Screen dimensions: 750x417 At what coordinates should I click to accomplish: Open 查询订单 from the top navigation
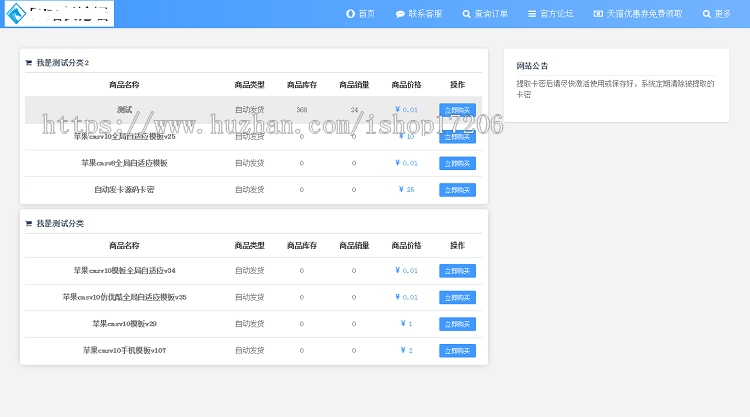click(491, 14)
